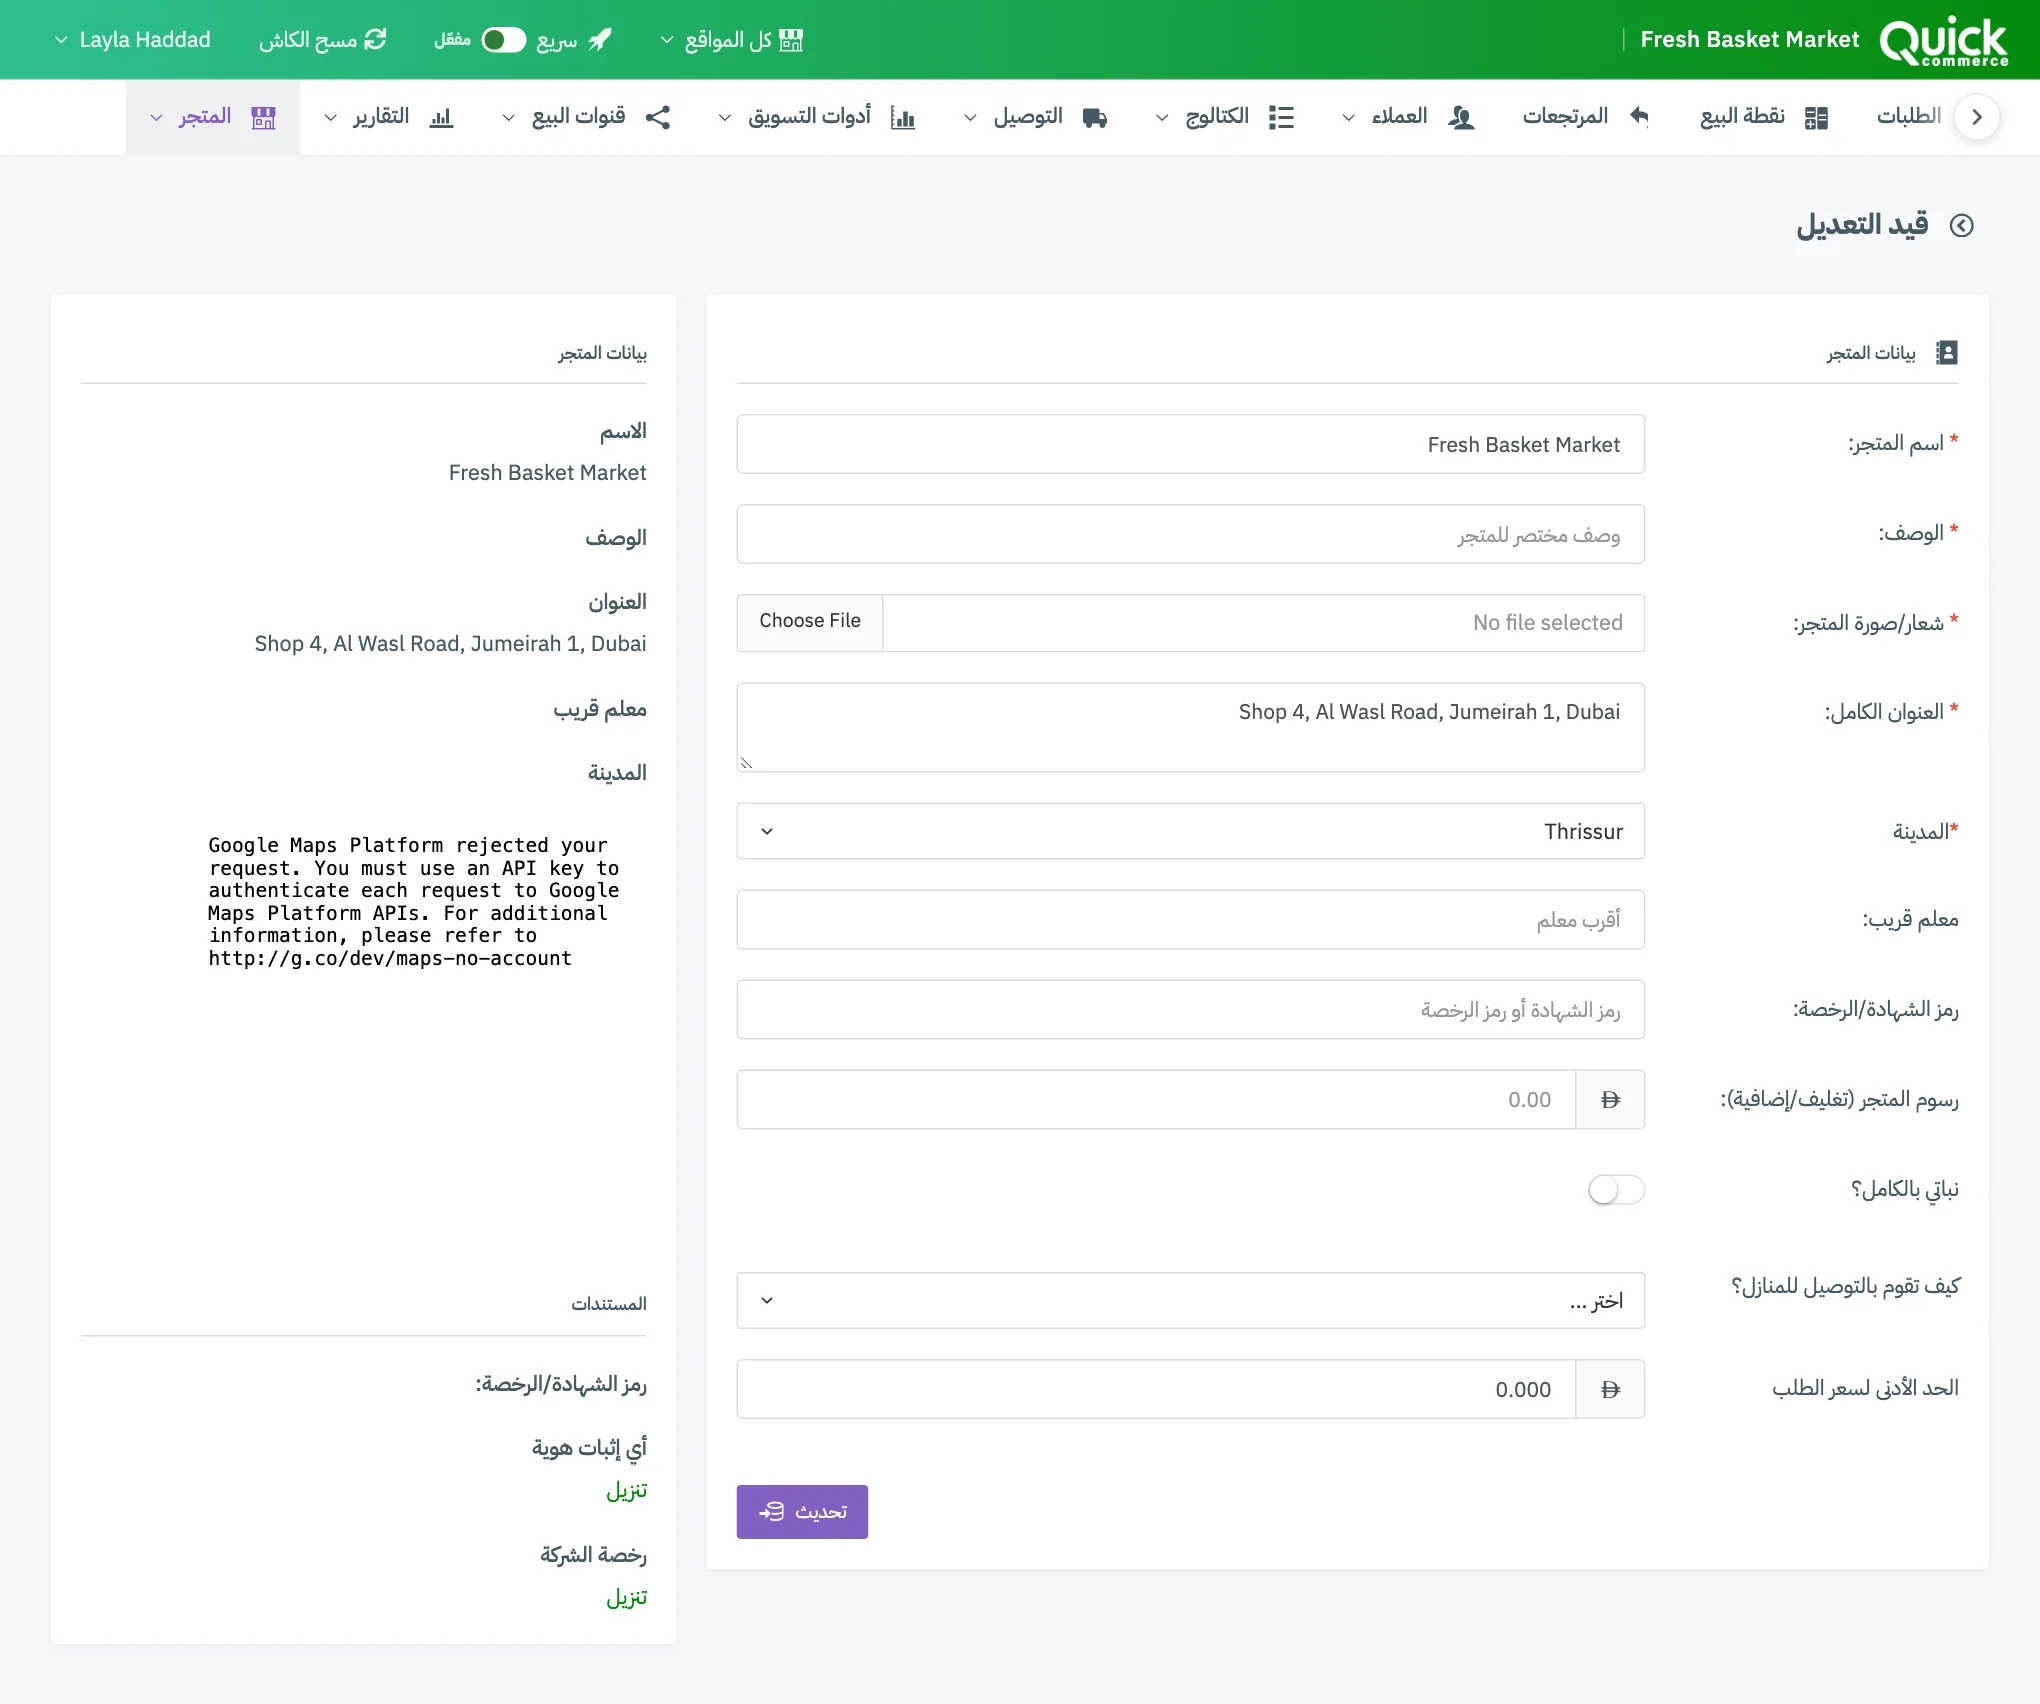Click the store fees amount field
Viewport: 2040px width, 1704px height.
pyautogui.click(x=1156, y=1099)
